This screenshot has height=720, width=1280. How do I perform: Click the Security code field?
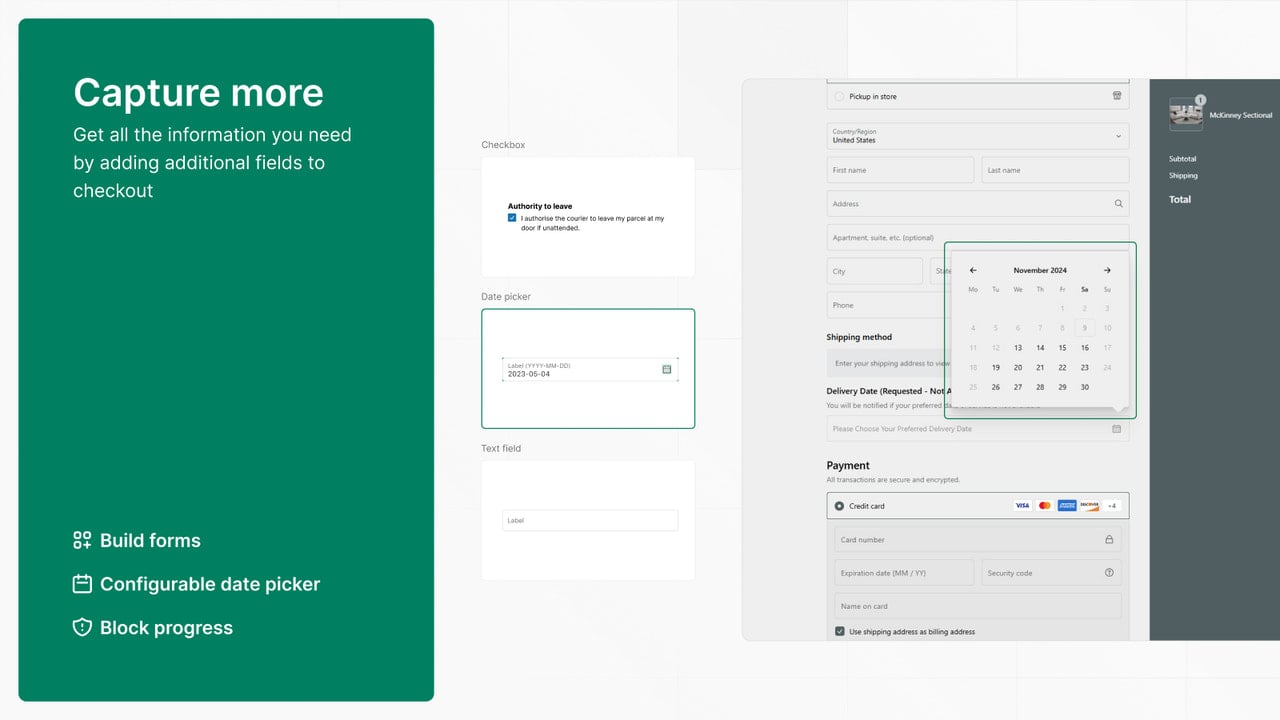tap(1051, 573)
